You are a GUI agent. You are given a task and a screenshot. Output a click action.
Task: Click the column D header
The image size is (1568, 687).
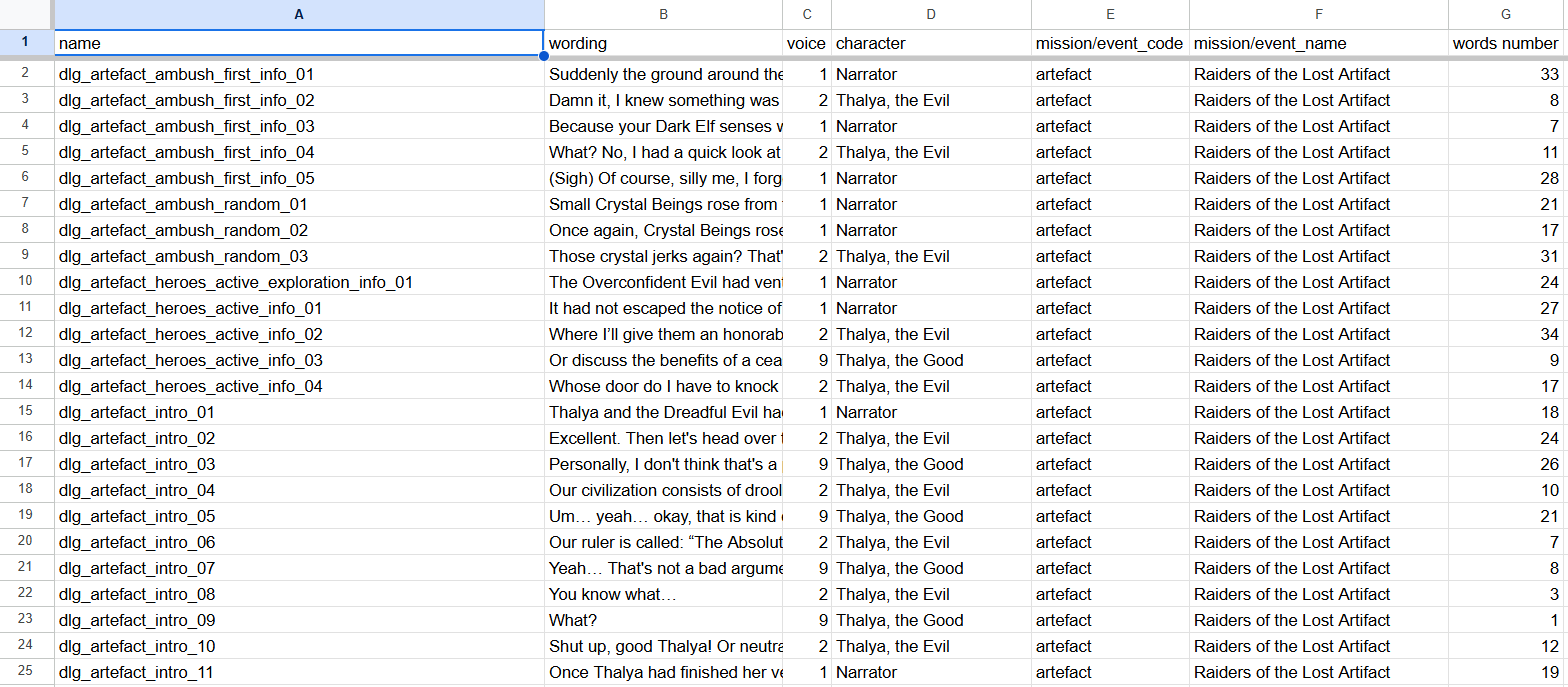pyautogui.click(x=931, y=14)
